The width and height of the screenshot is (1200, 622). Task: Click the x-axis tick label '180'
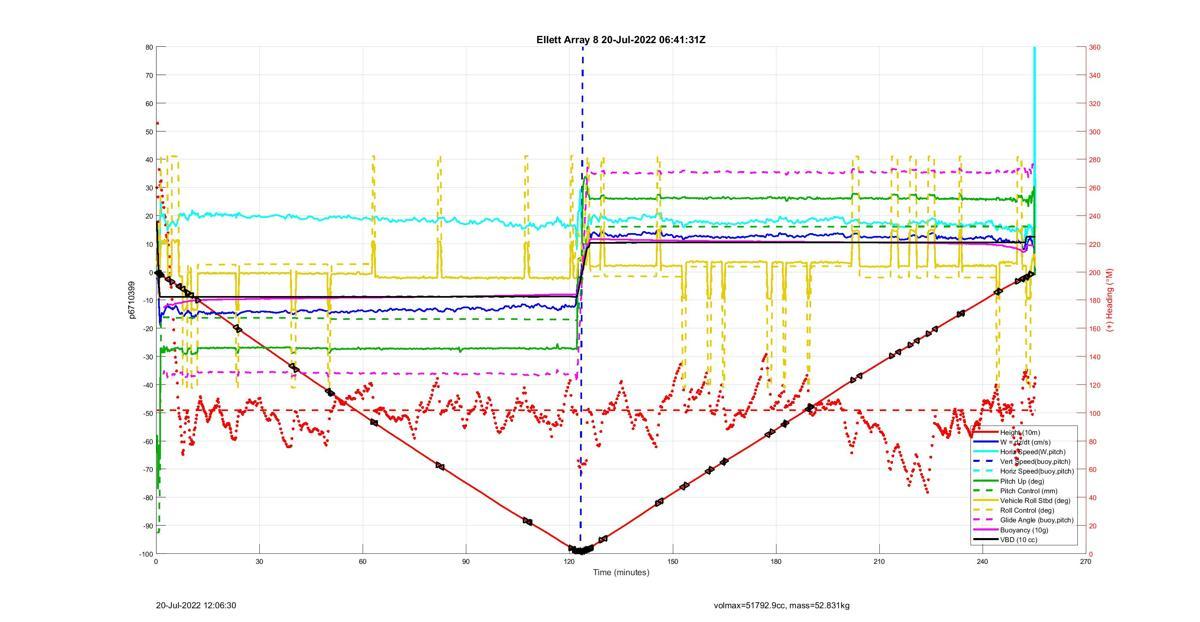pyautogui.click(x=776, y=561)
